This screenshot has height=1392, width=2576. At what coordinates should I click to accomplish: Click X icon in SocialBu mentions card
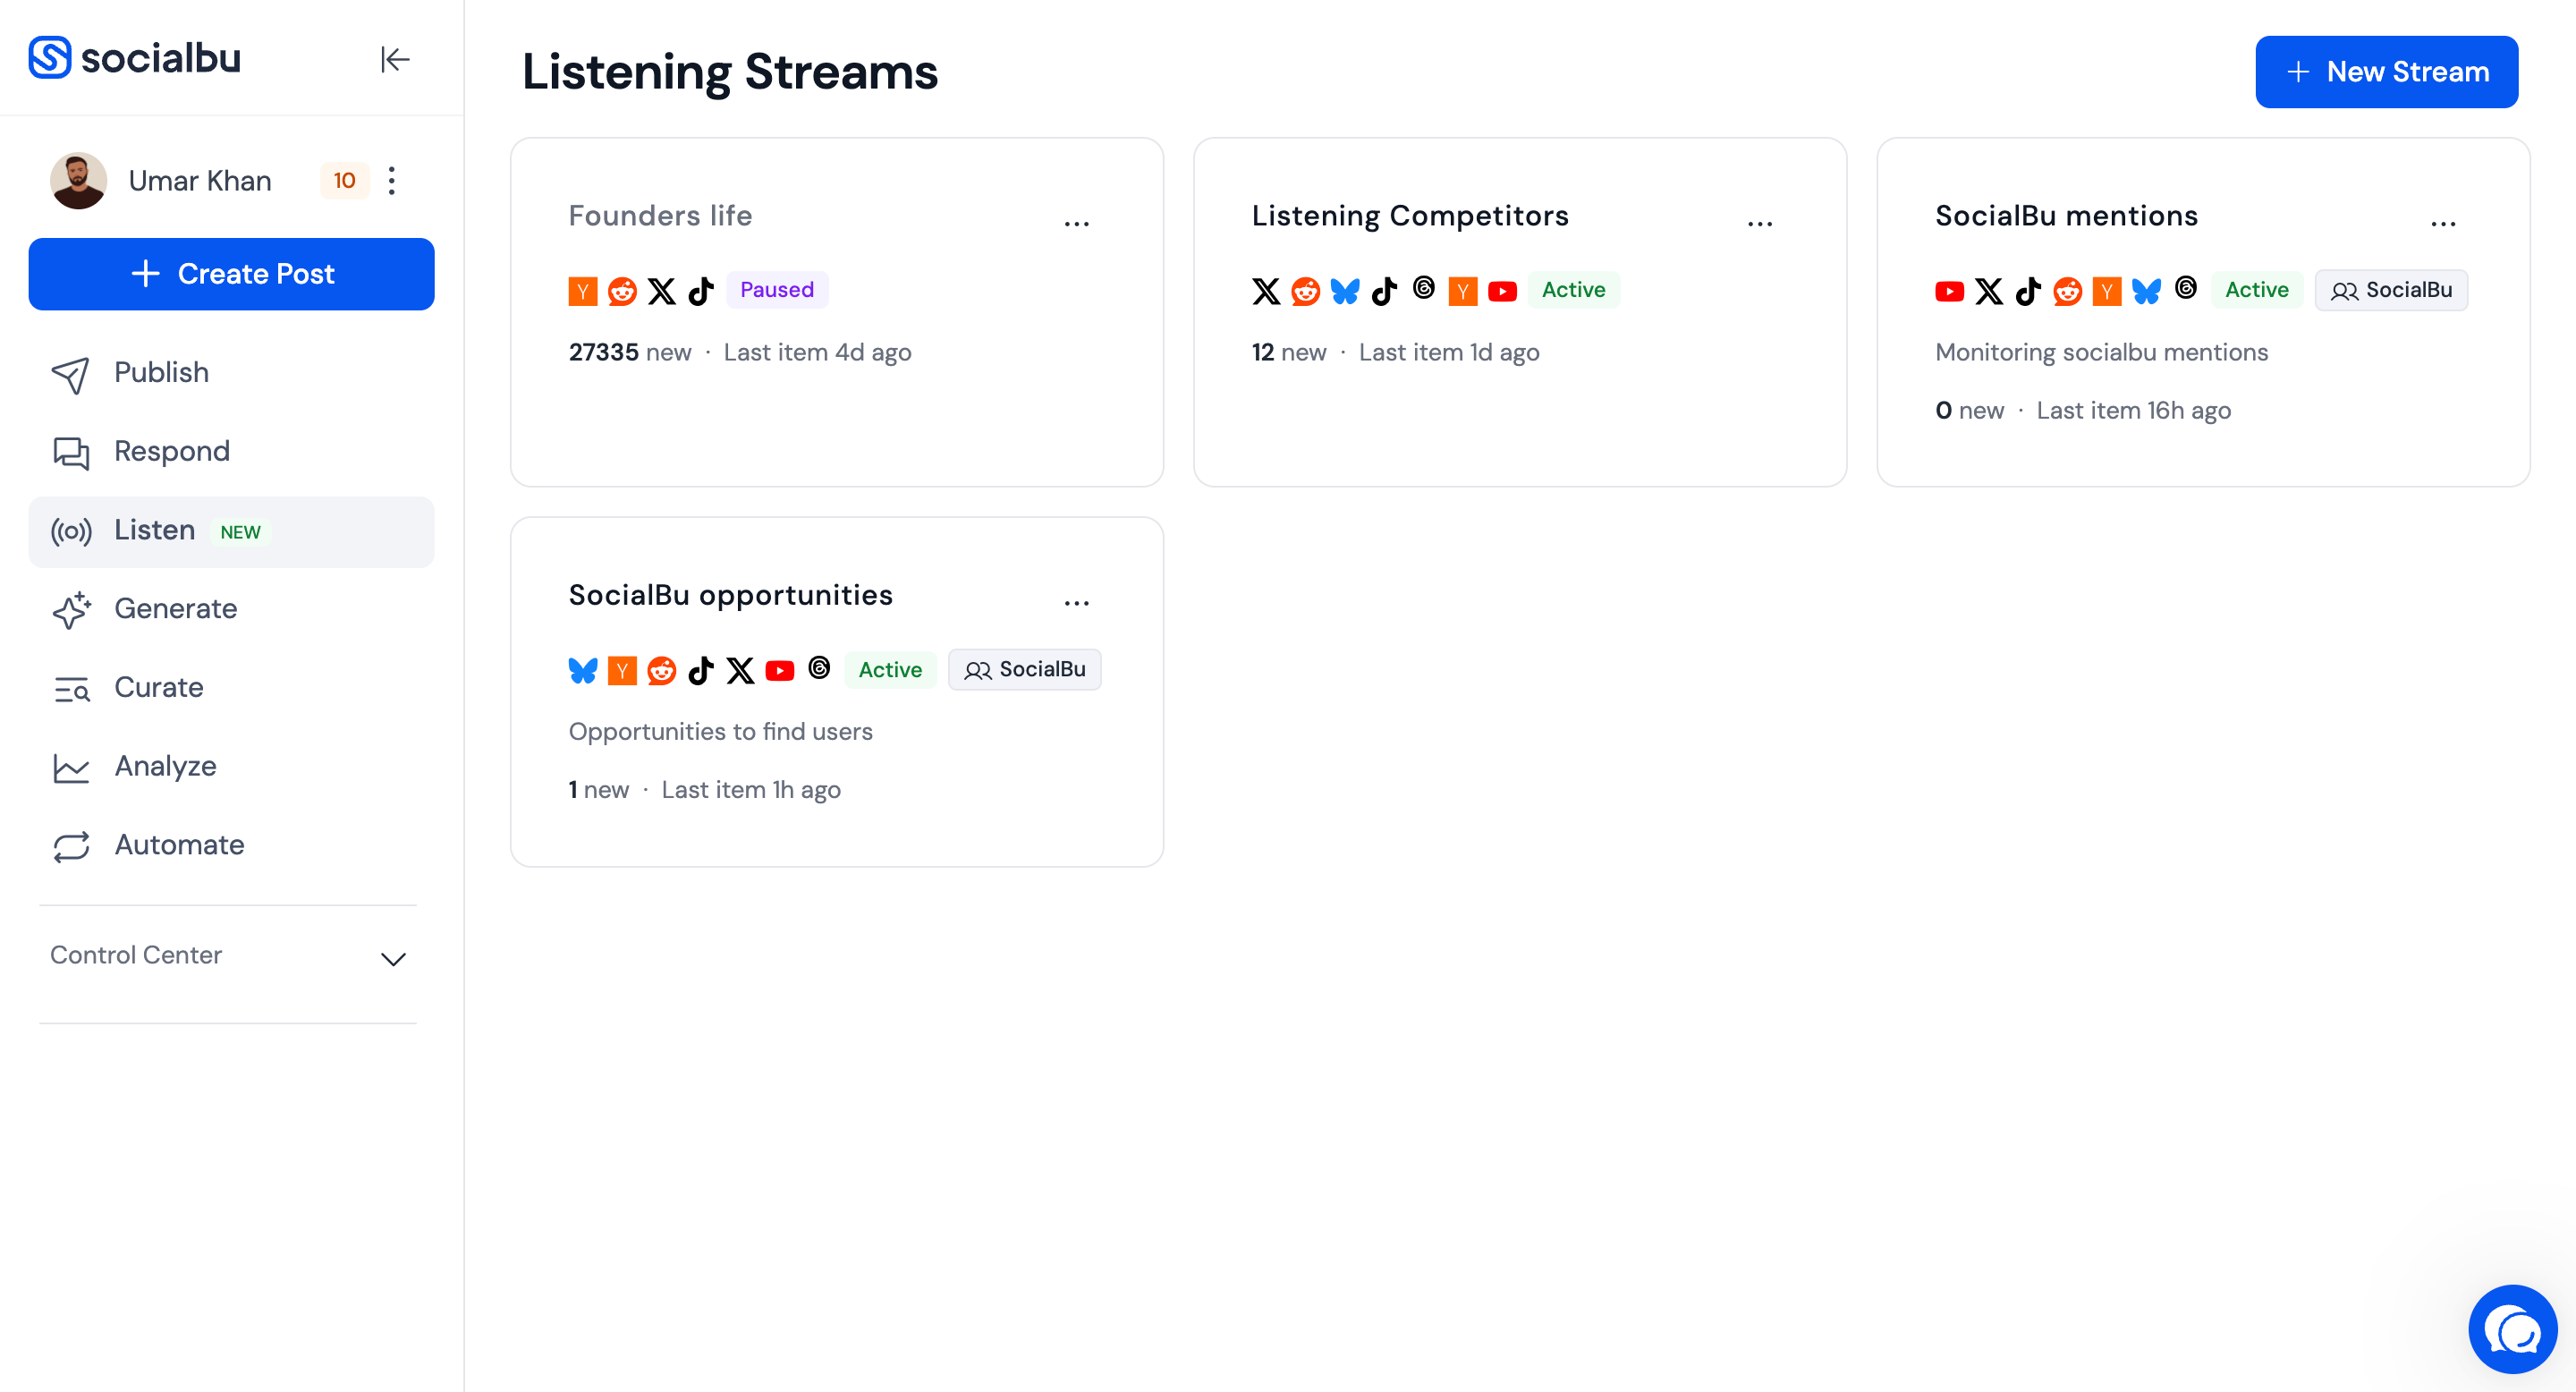point(1988,291)
